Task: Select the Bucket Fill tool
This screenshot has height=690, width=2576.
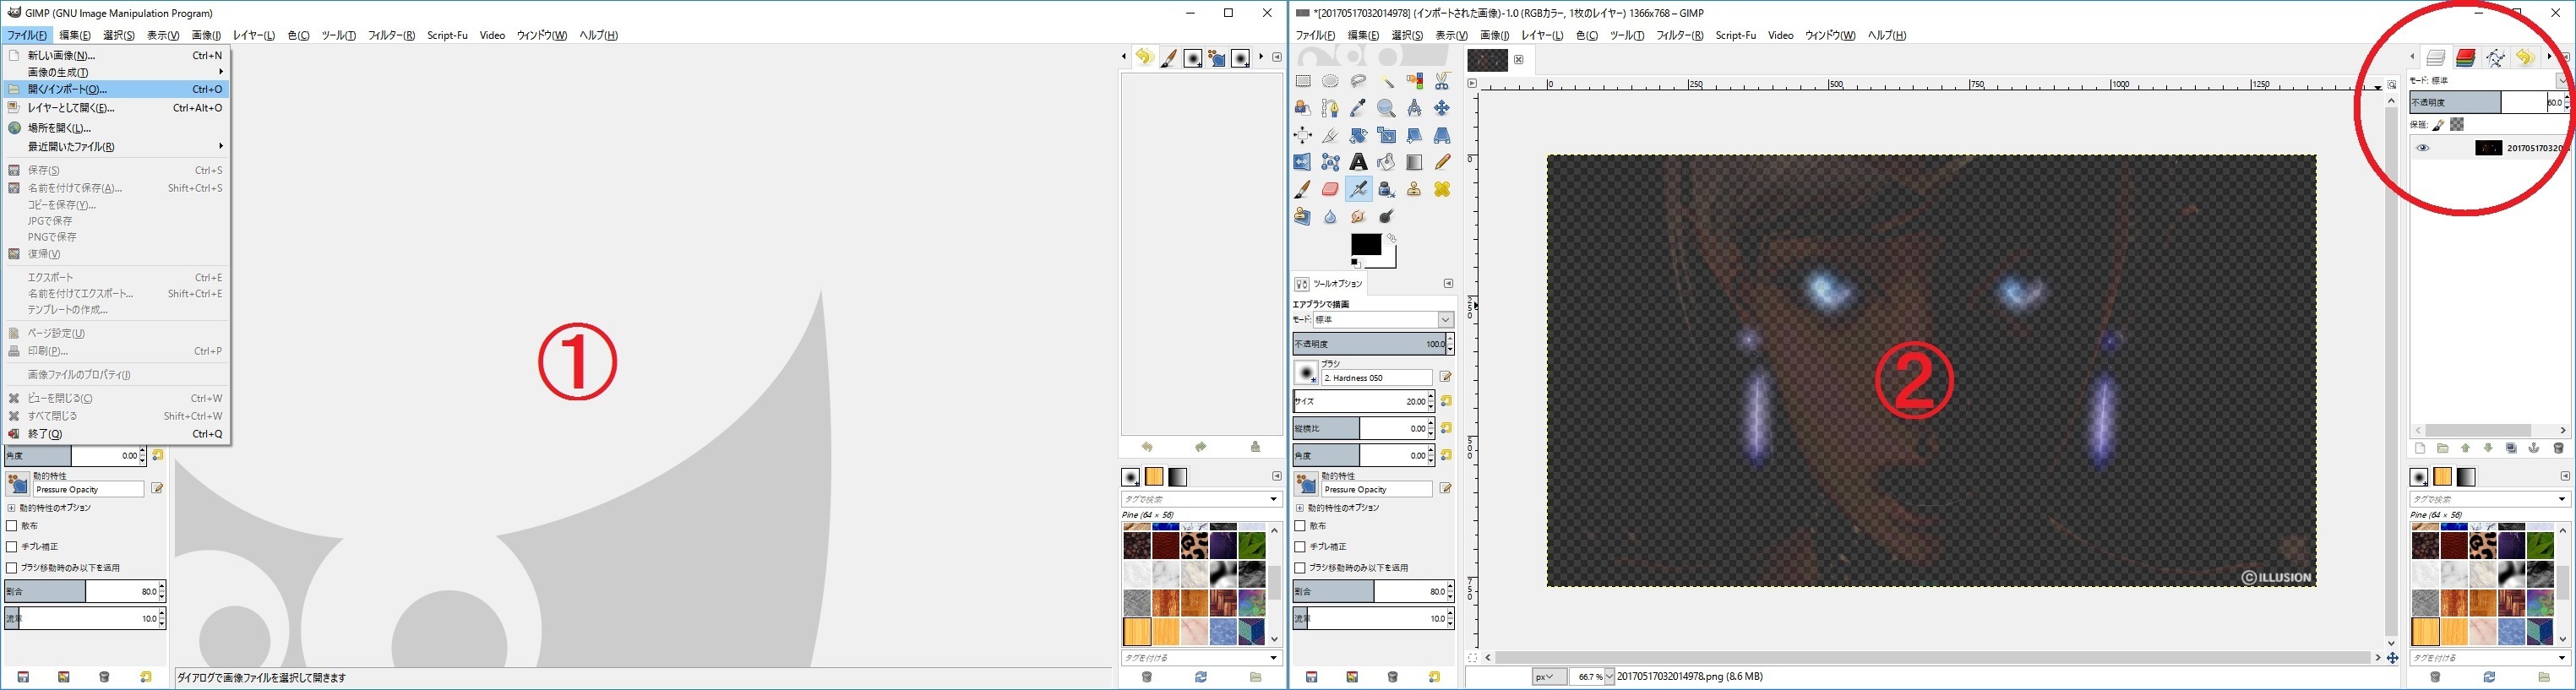Action: click(x=1386, y=162)
